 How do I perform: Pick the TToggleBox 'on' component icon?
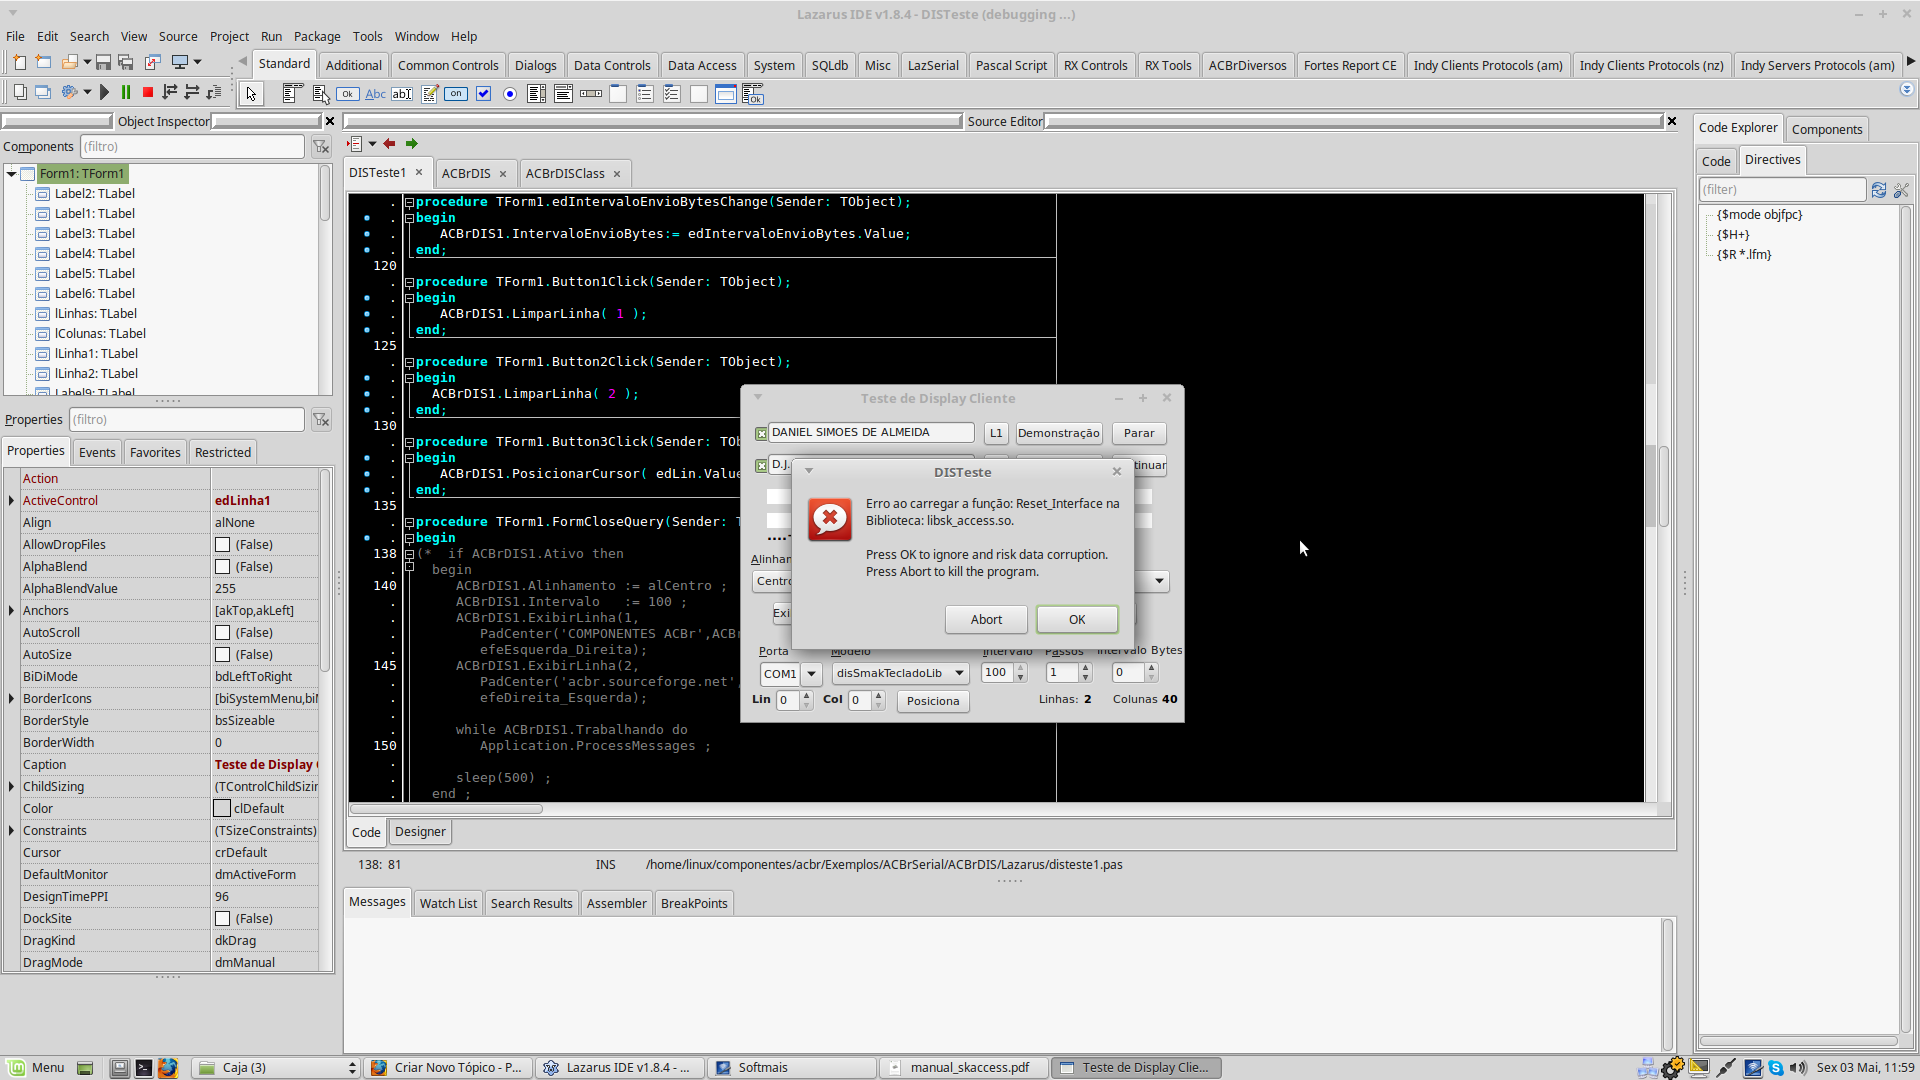tap(456, 94)
